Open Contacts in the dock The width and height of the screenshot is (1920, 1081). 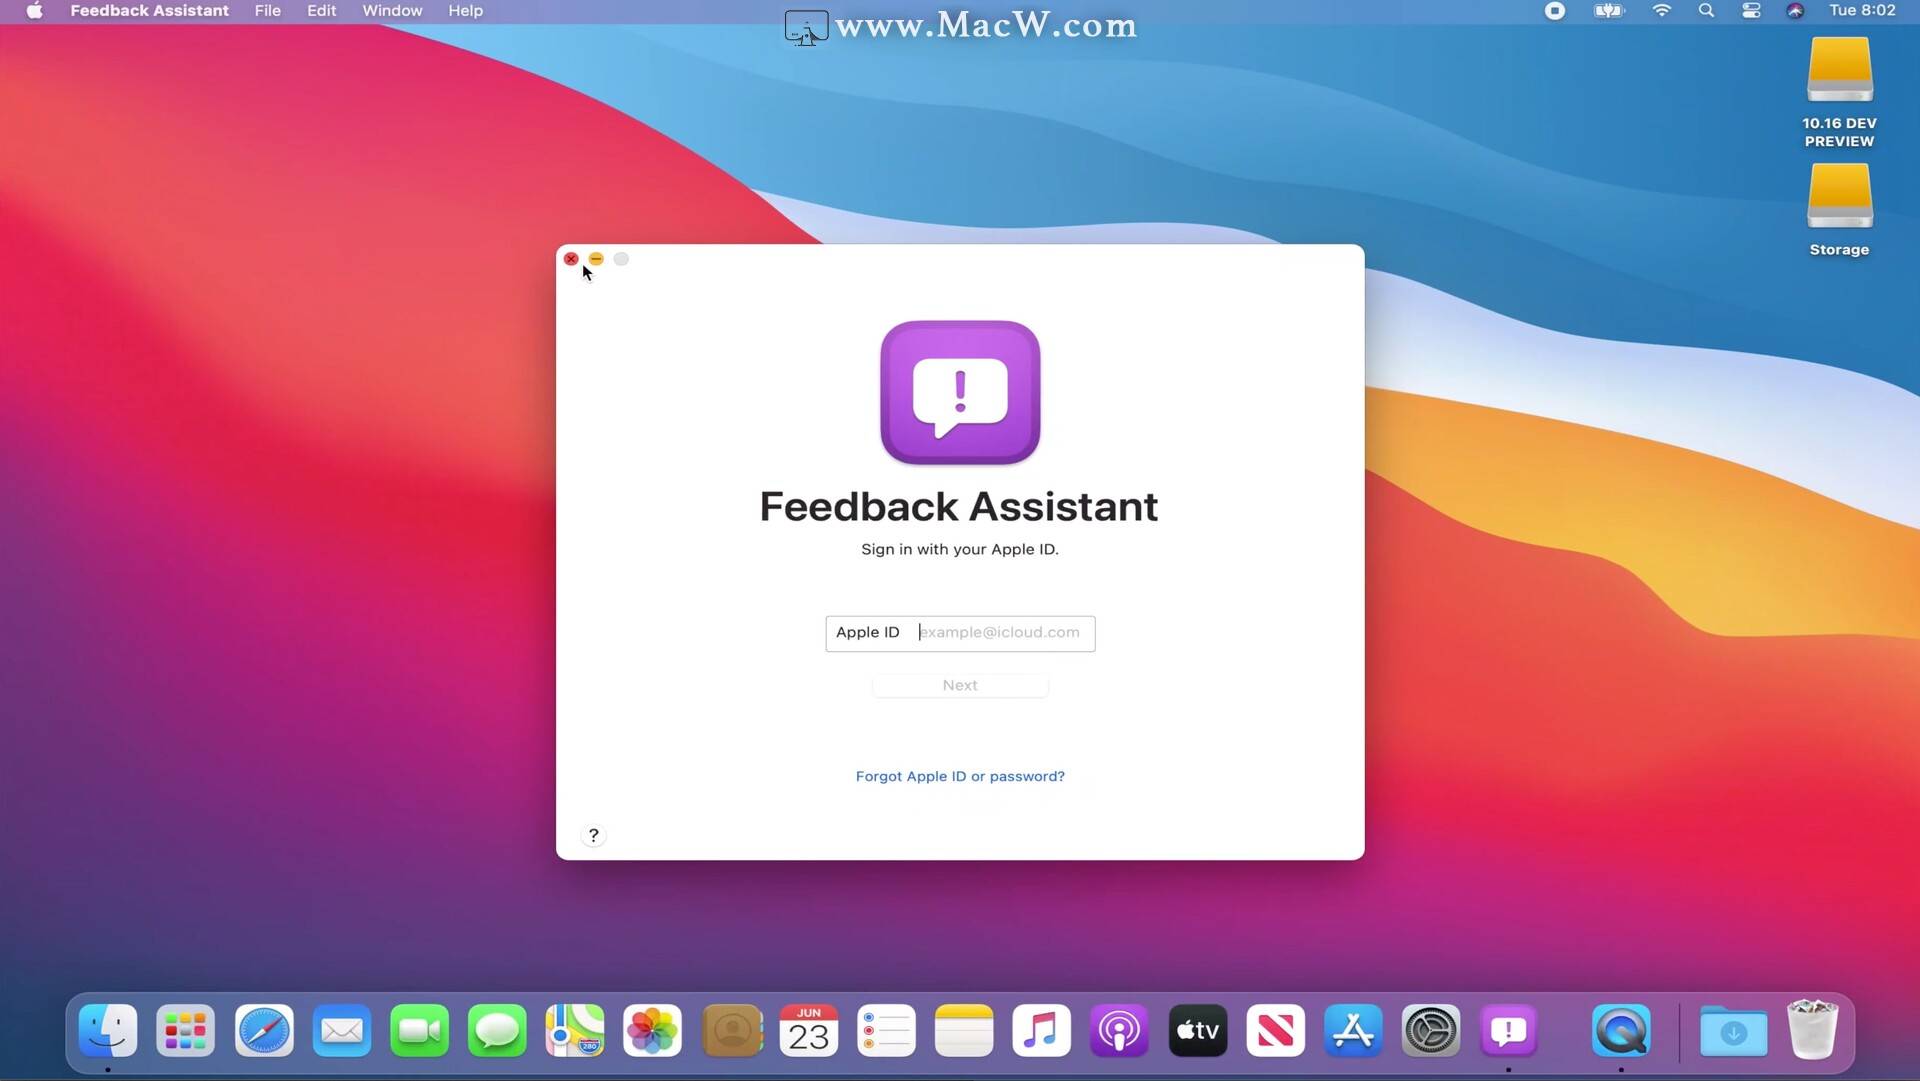pos(731,1031)
